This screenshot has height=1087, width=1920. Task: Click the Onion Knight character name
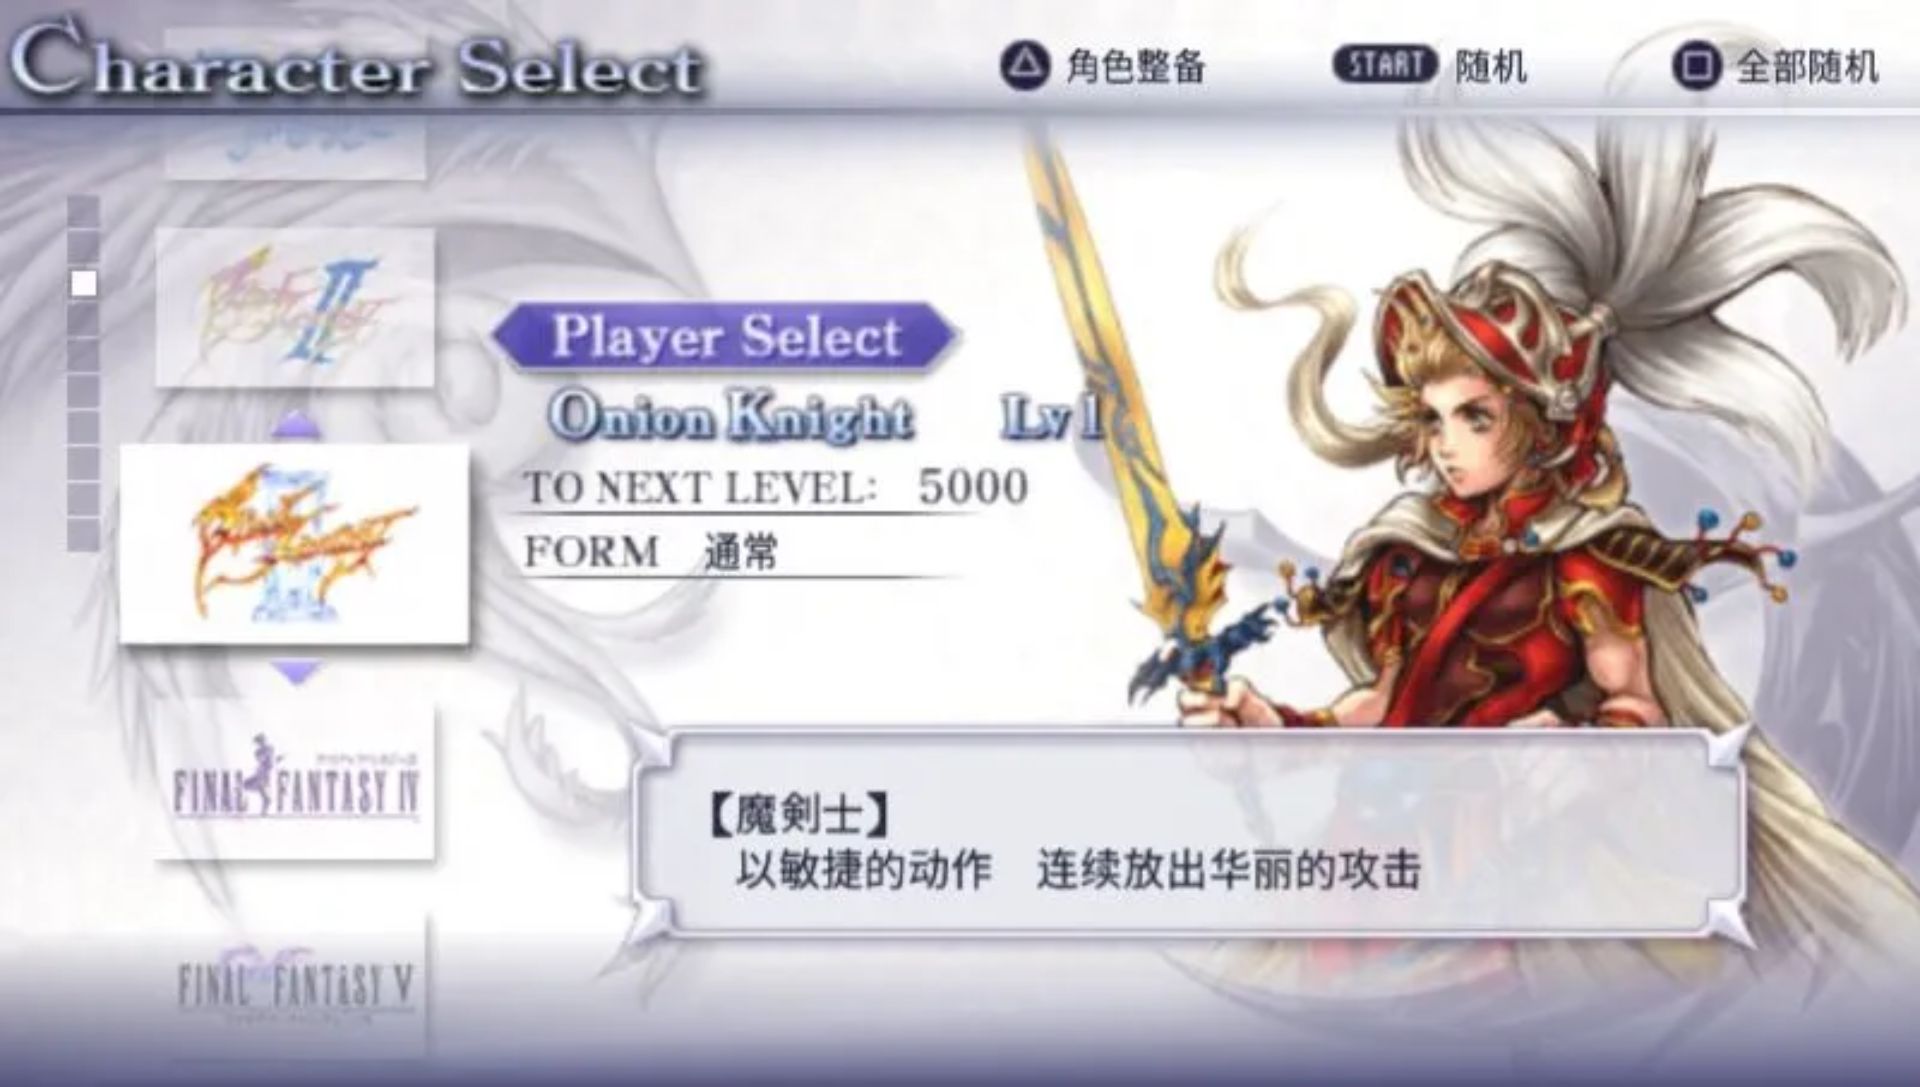tap(731, 416)
